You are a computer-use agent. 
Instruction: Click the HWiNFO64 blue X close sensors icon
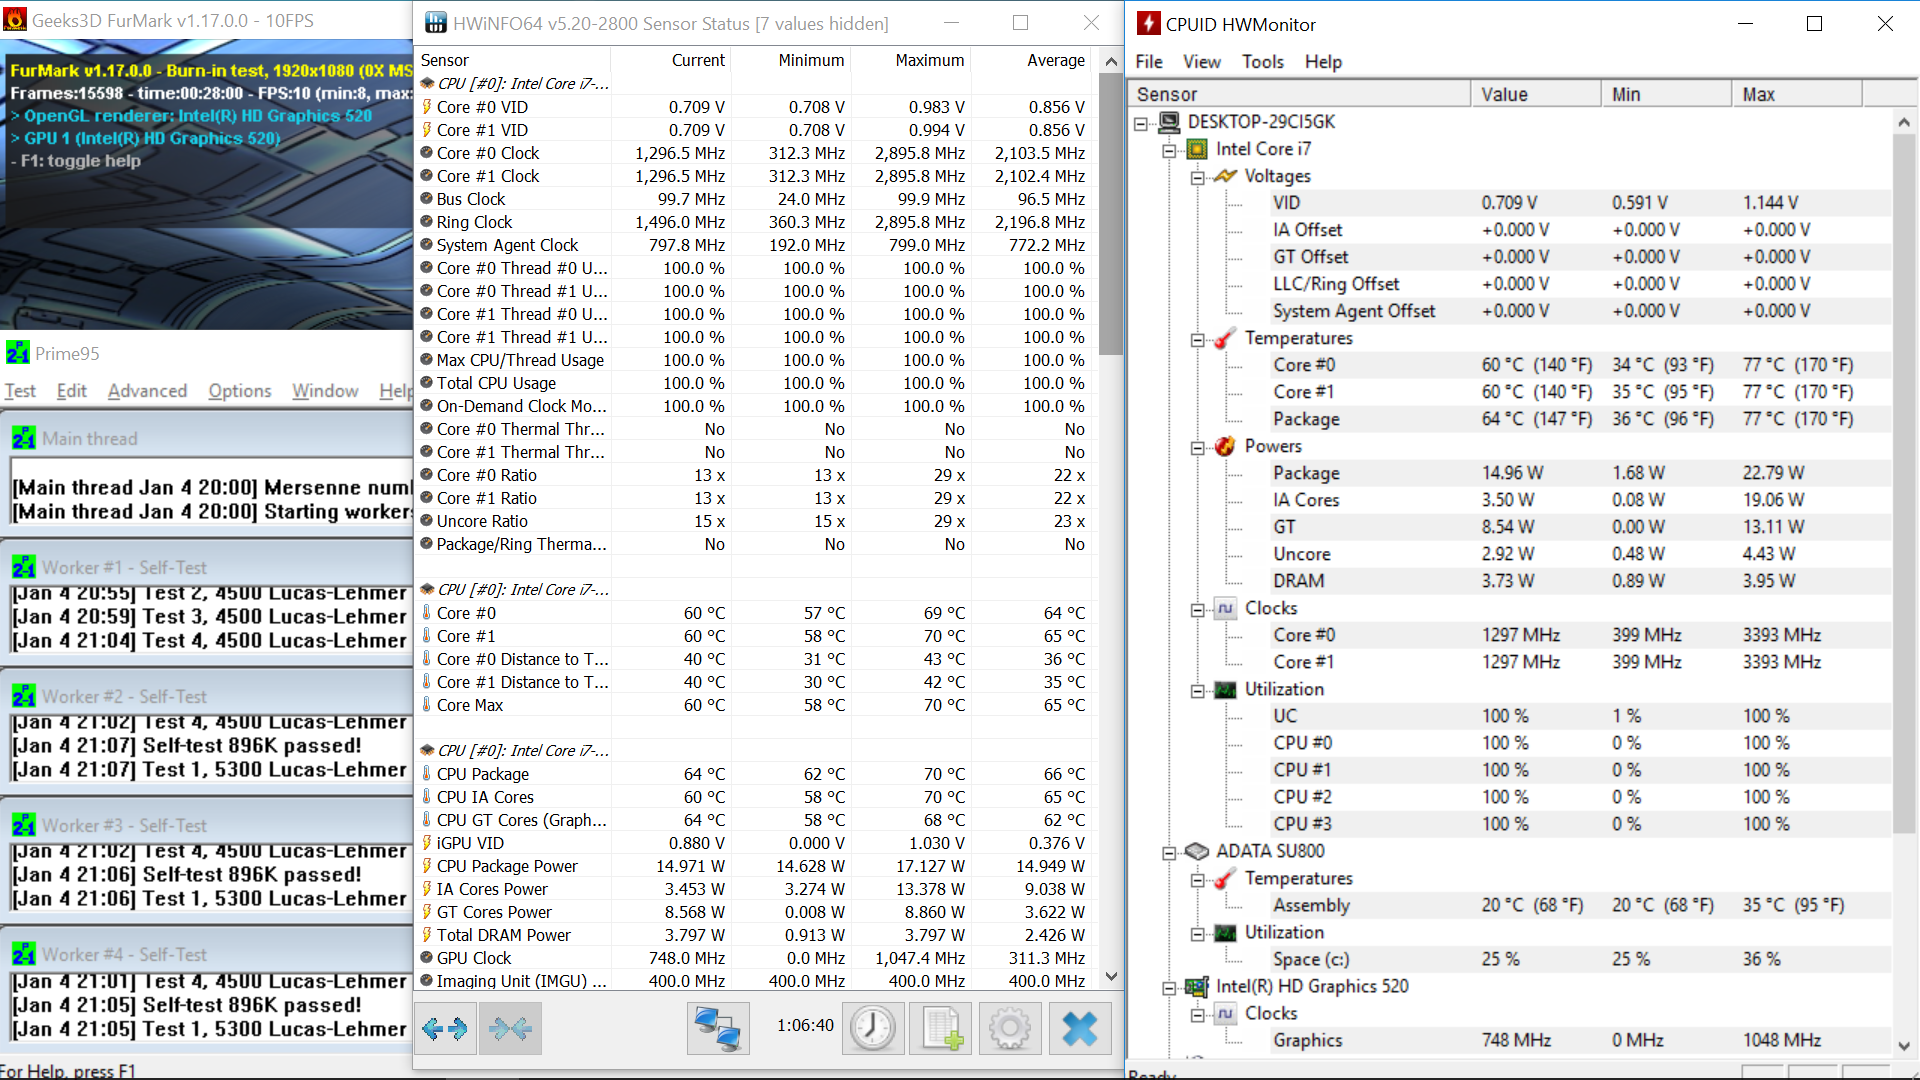pyautogui.click(x=1080, y=1028)
